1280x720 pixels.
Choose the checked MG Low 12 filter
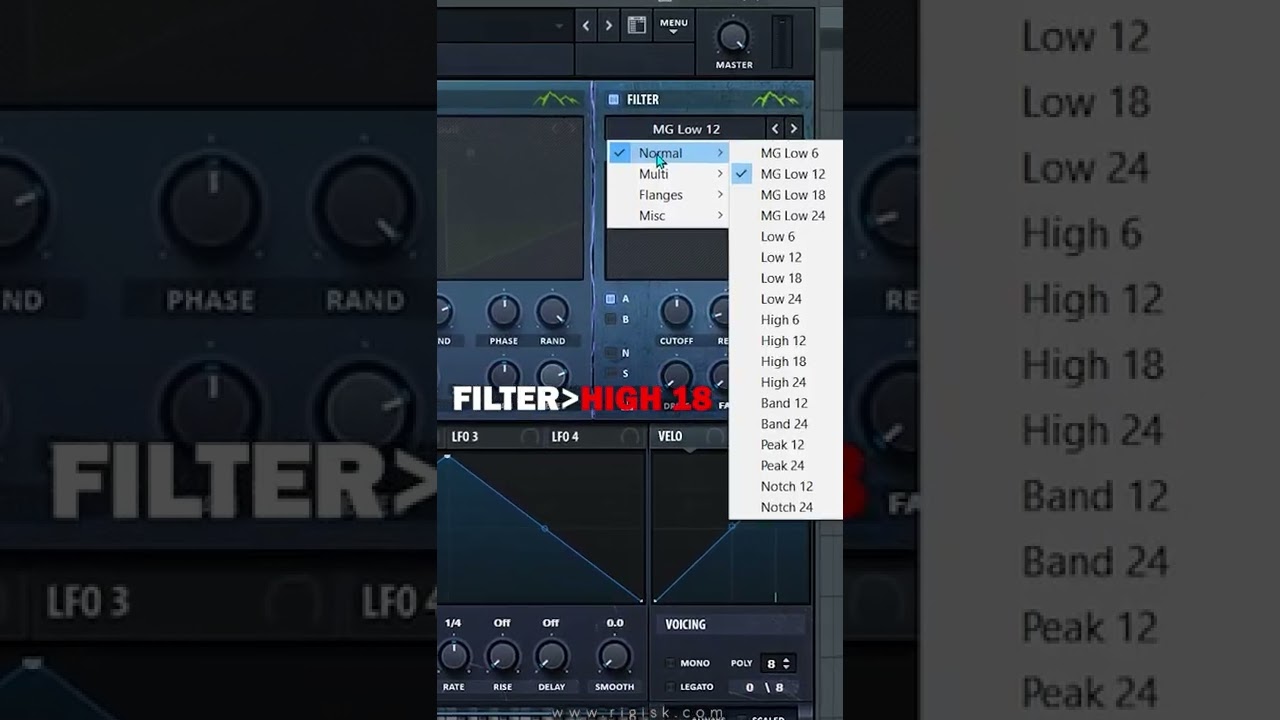786,174
